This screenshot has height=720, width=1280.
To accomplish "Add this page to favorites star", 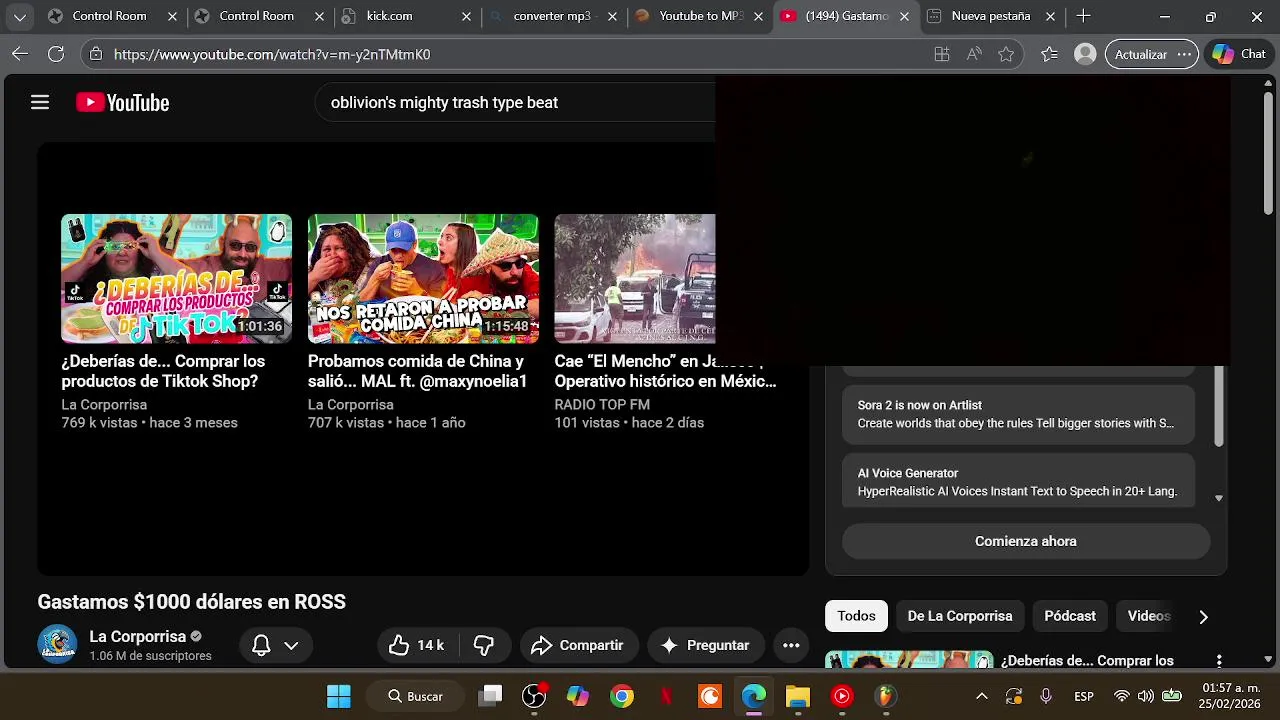I will tap(1006, 54).
